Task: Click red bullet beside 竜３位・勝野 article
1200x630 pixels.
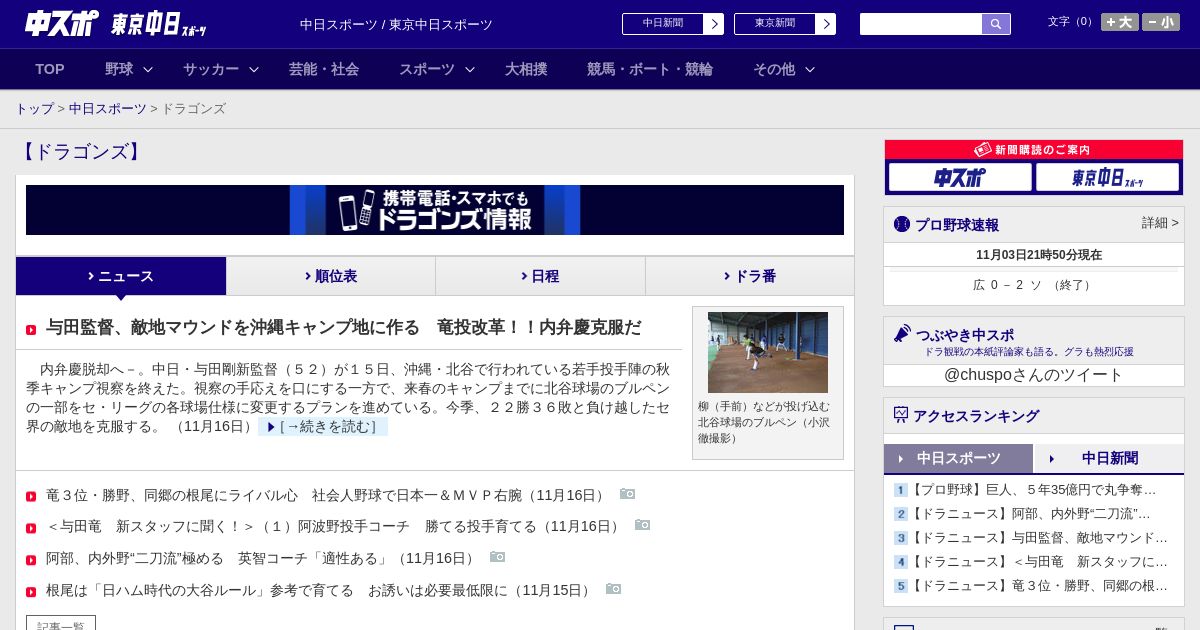Action: tap(31, 496)
